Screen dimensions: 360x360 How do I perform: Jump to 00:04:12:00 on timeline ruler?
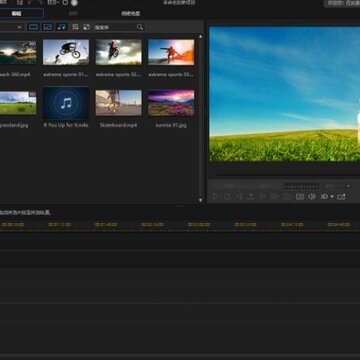pos(292,225)
